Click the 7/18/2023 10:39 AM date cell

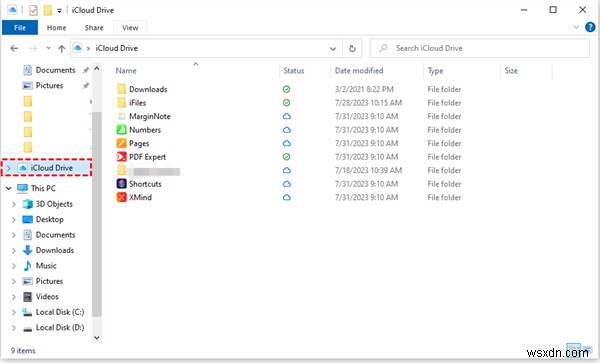pos(368,171)
